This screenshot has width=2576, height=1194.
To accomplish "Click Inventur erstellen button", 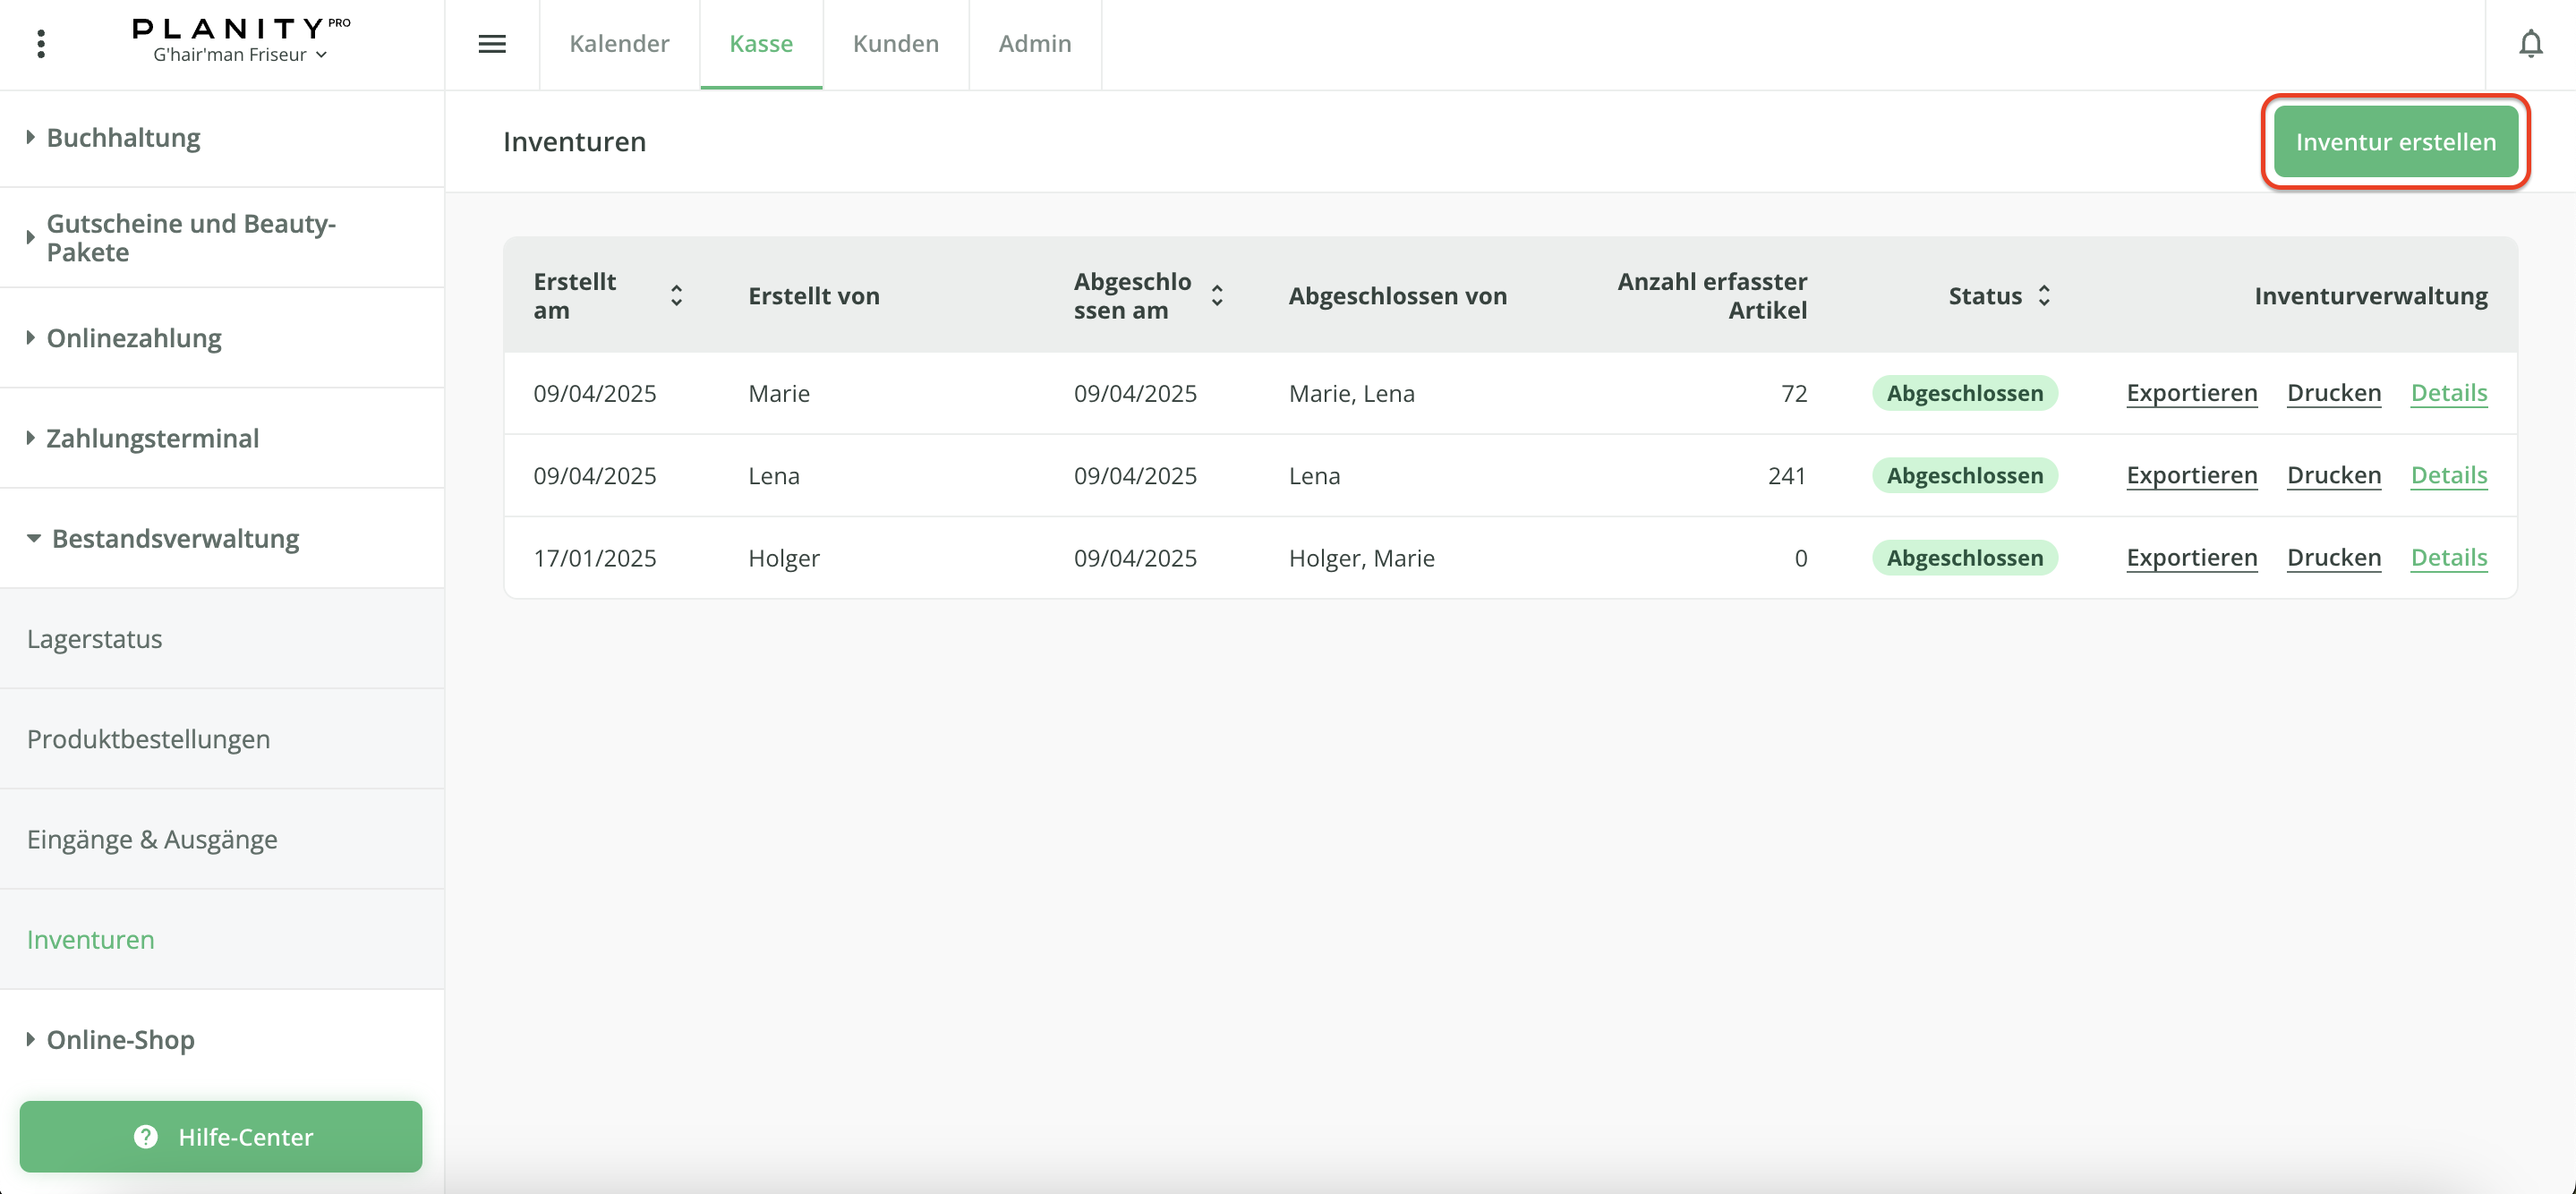I will [x=2395, y=142].
